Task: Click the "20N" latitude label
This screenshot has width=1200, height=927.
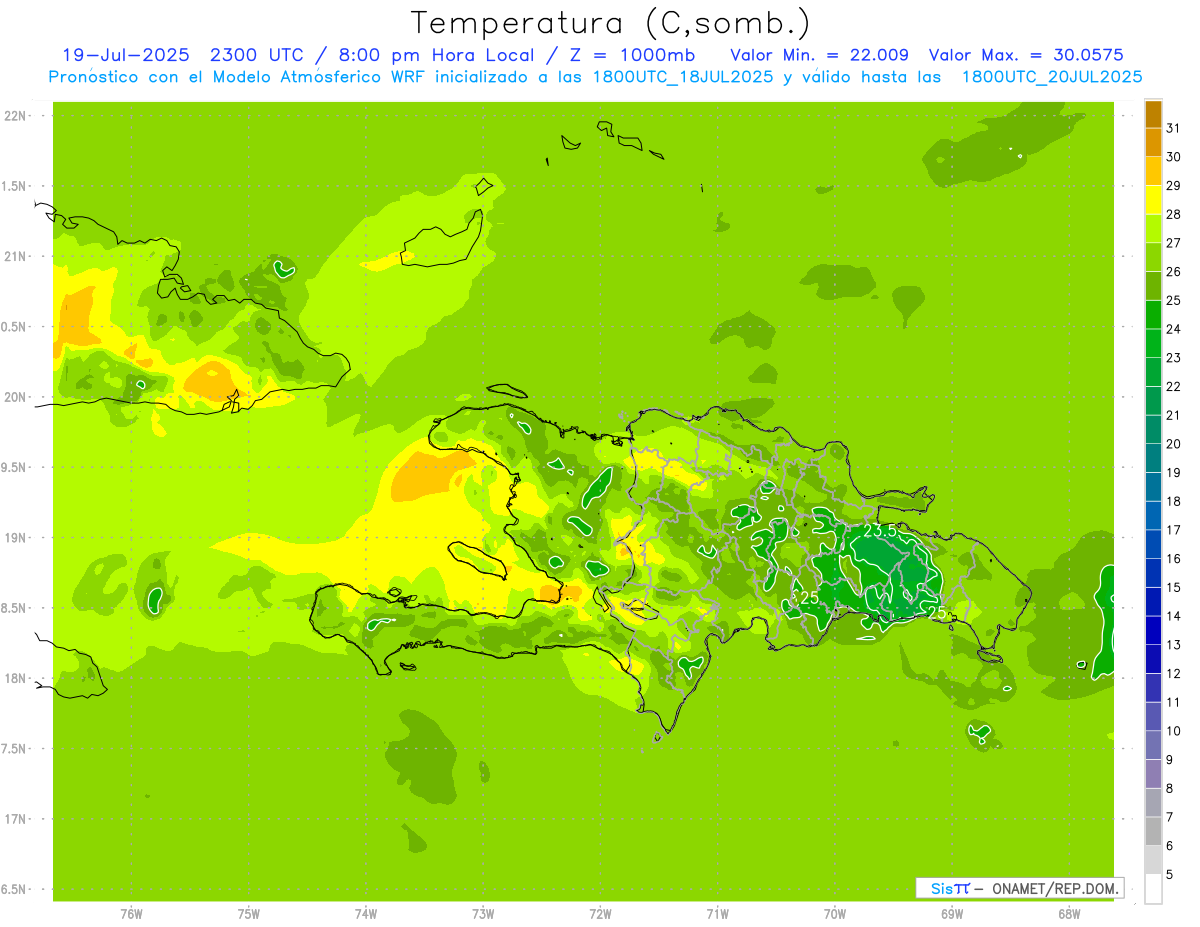Action: 15,398
